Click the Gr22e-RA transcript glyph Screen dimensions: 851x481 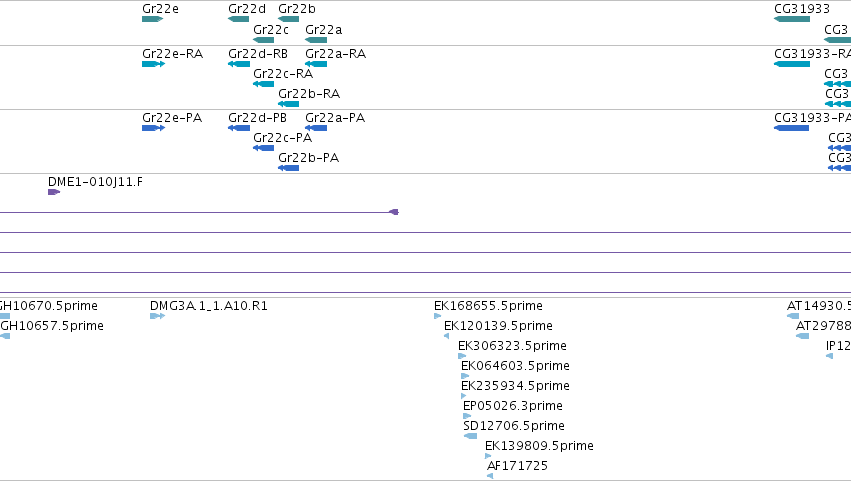pyautogui.click(x=154, y=64)
